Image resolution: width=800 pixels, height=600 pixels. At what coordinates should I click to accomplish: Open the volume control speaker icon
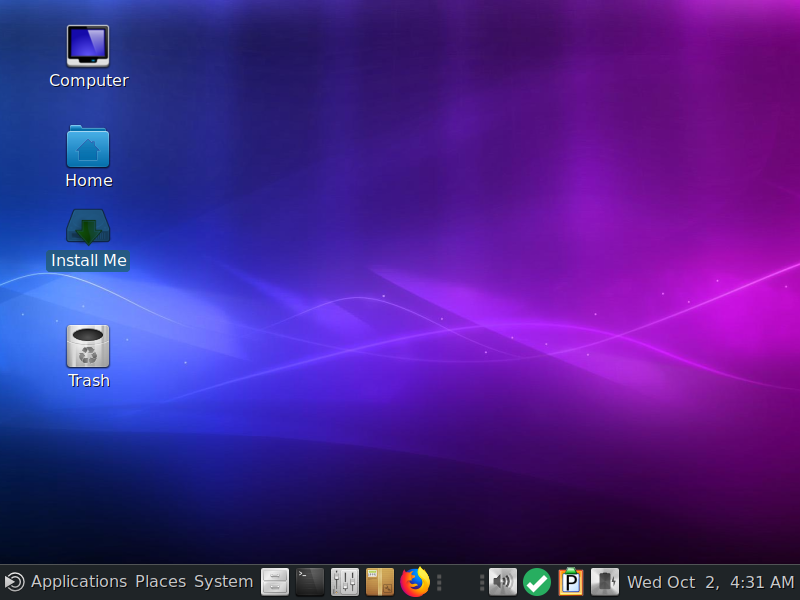[x=503, y=582]
